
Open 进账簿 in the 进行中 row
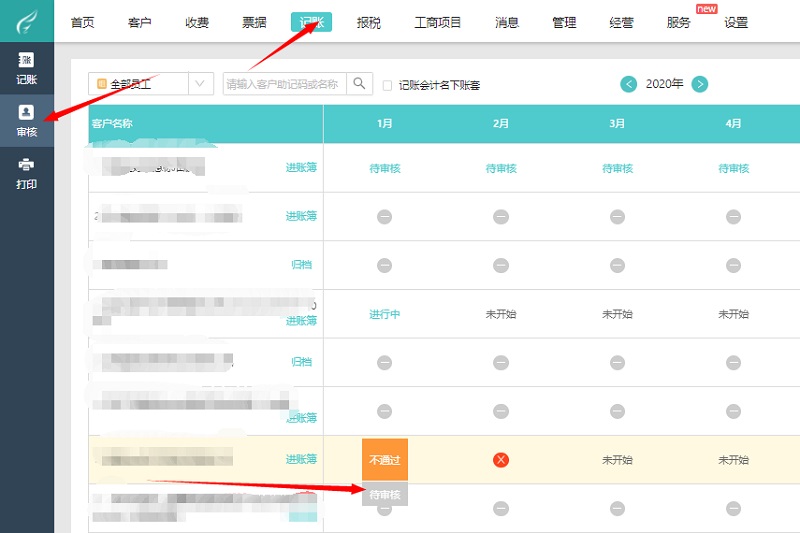pos(301,320)
